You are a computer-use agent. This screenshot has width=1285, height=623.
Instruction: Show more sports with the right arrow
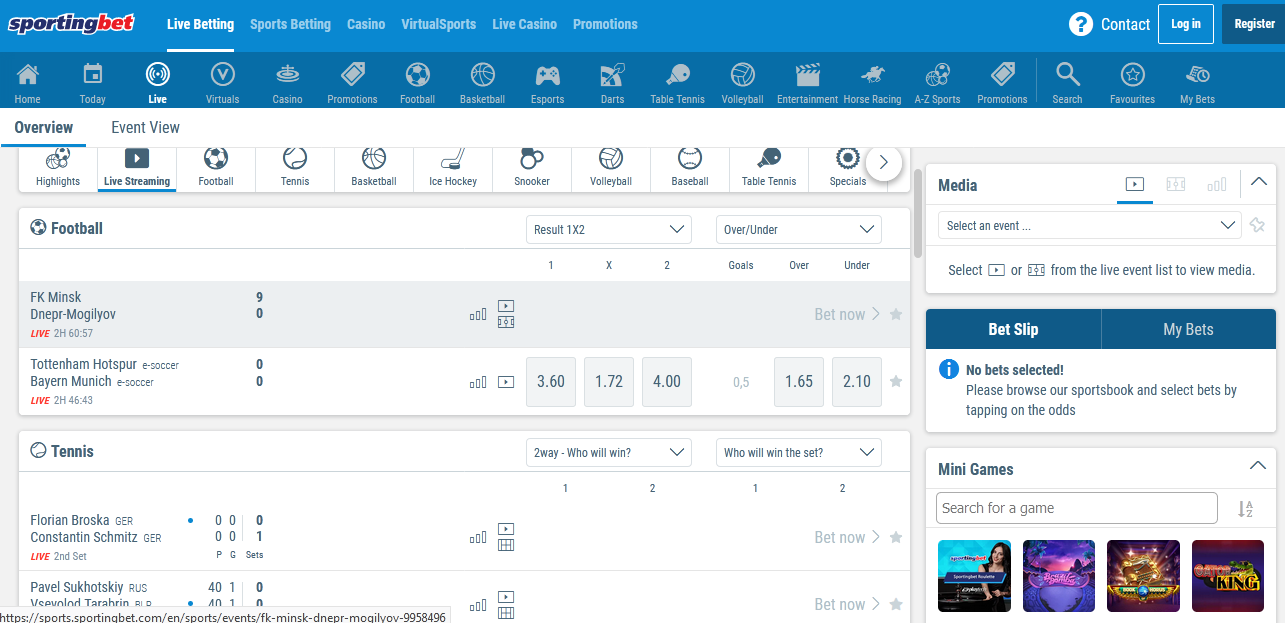pos(884,162)
